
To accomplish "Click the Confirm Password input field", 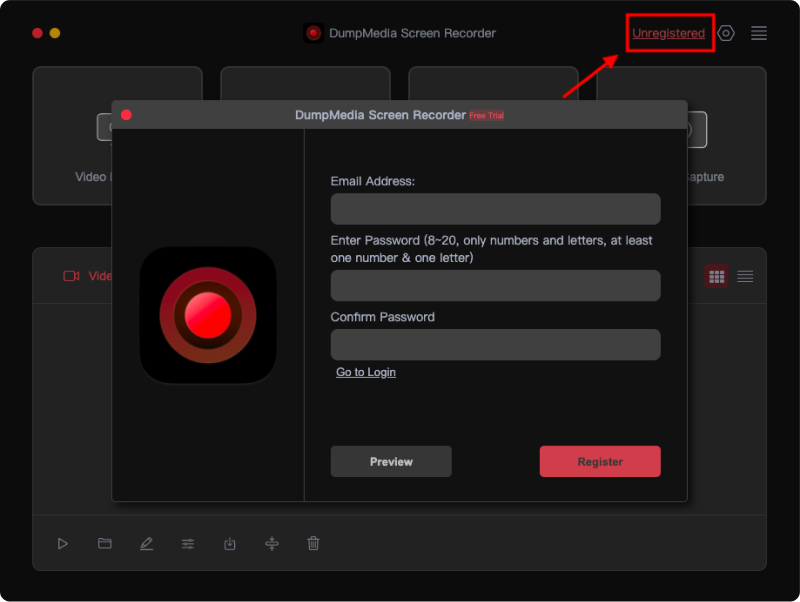I will [x=495, y=344].
